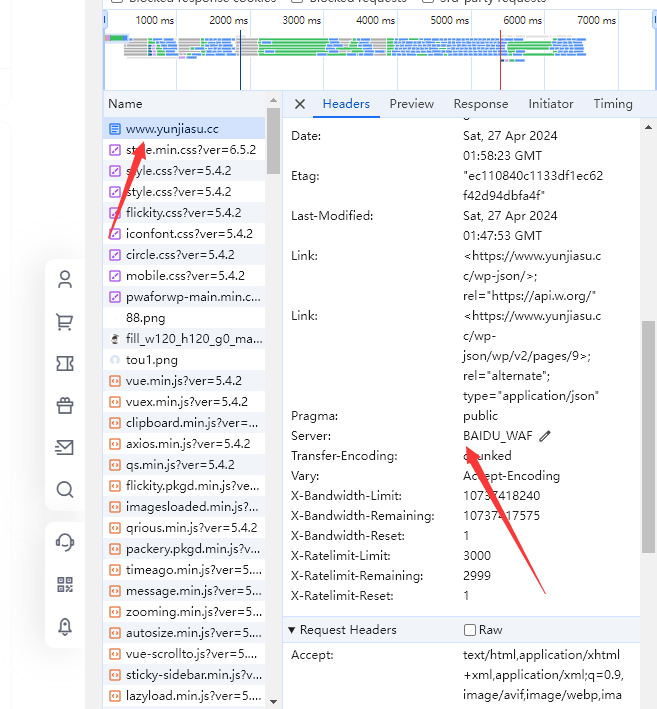Screen dimensions: 657x709
Task: Switch to the Preview tab
Action: click(411, 104)
